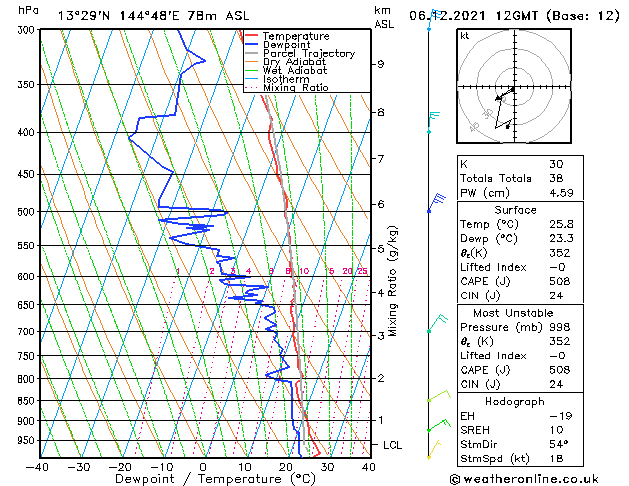Image resolution: width=629 pixels, height=486 pixels.
Task: Click the '9' km altitude label
Action: 381,64
